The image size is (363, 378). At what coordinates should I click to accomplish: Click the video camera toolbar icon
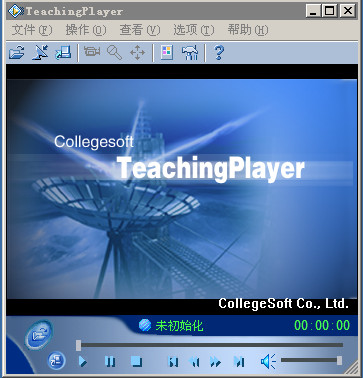92,52
